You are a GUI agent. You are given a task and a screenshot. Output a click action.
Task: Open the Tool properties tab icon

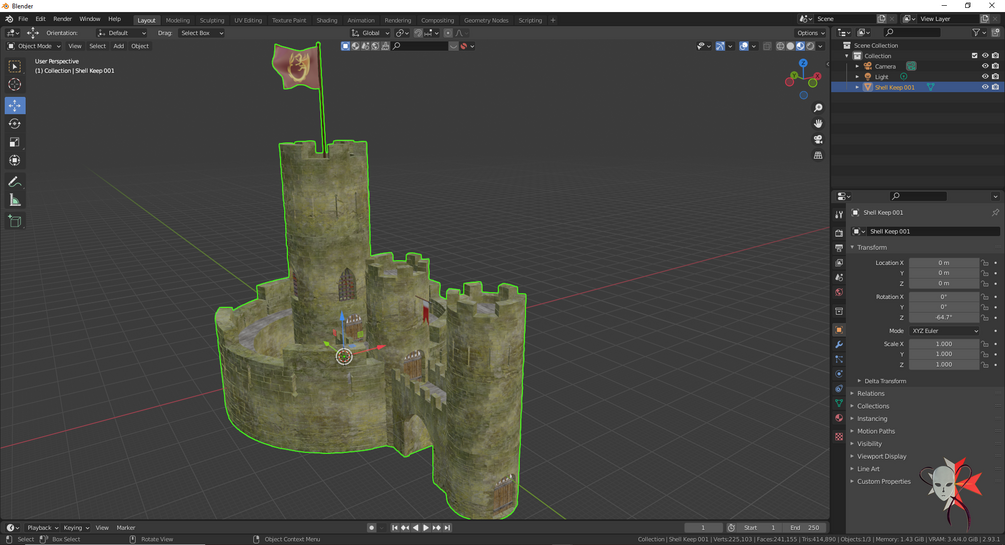839,215
